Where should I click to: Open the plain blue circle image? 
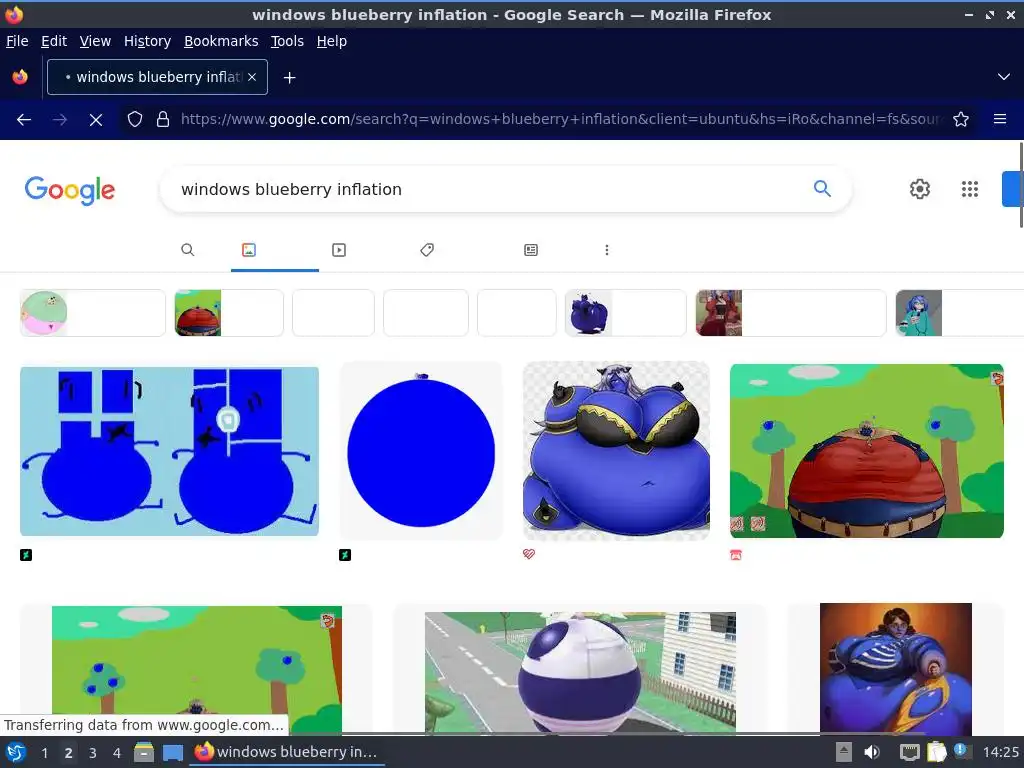tap(421, 451)
